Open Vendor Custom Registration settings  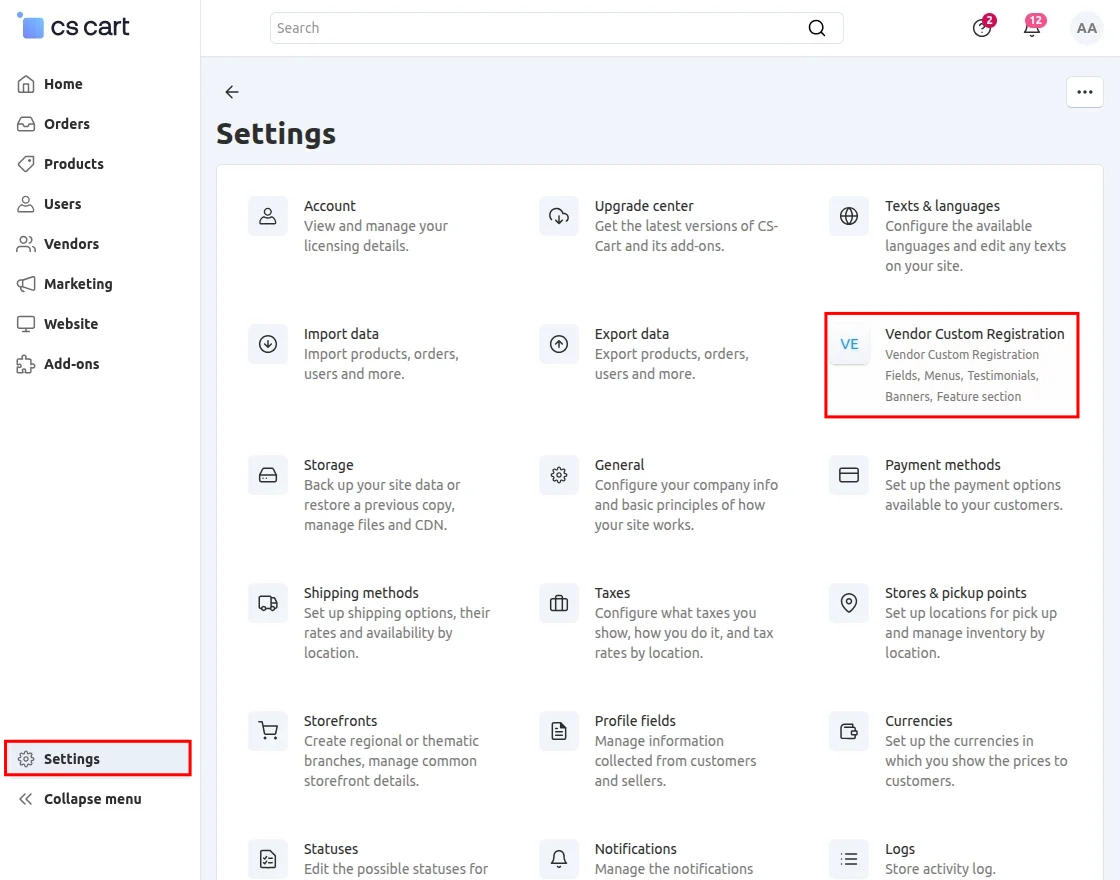[x=974, y=334]
